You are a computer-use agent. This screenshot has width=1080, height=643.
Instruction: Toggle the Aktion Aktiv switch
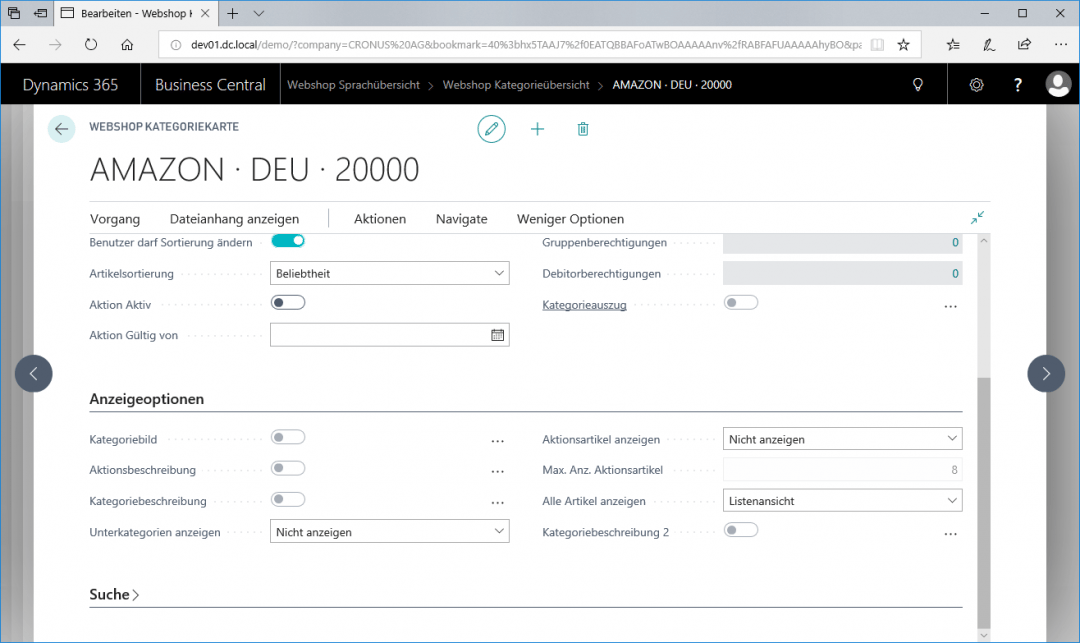[288, 302]
